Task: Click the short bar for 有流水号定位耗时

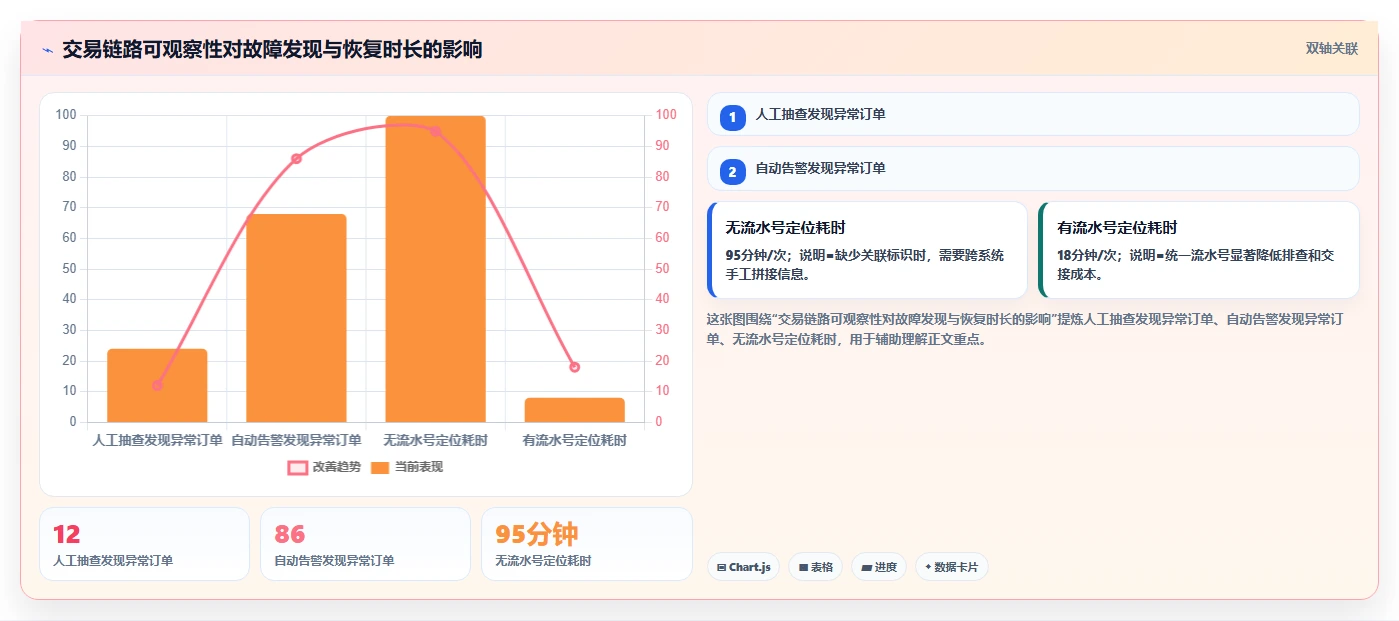Action: click(x=574, y=410)
